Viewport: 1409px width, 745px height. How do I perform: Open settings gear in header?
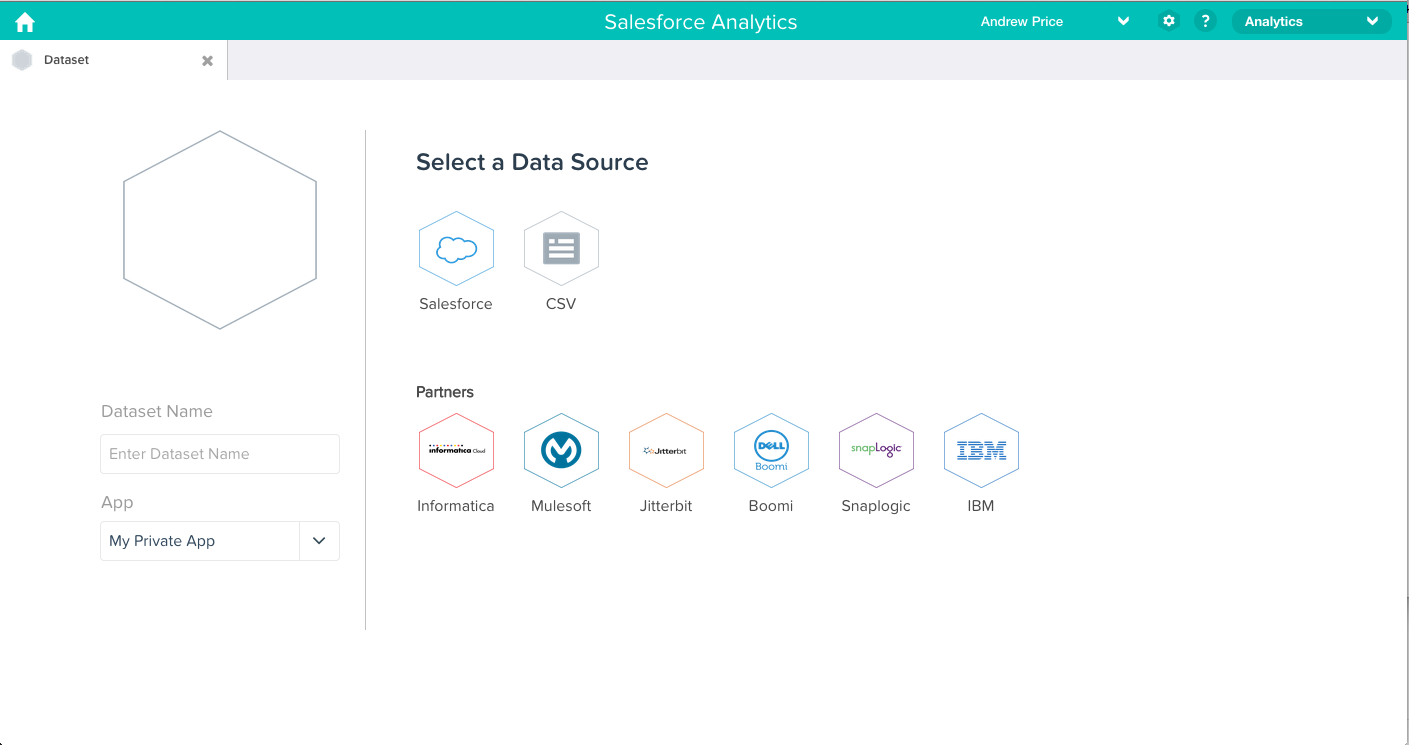coord(1168,21)
